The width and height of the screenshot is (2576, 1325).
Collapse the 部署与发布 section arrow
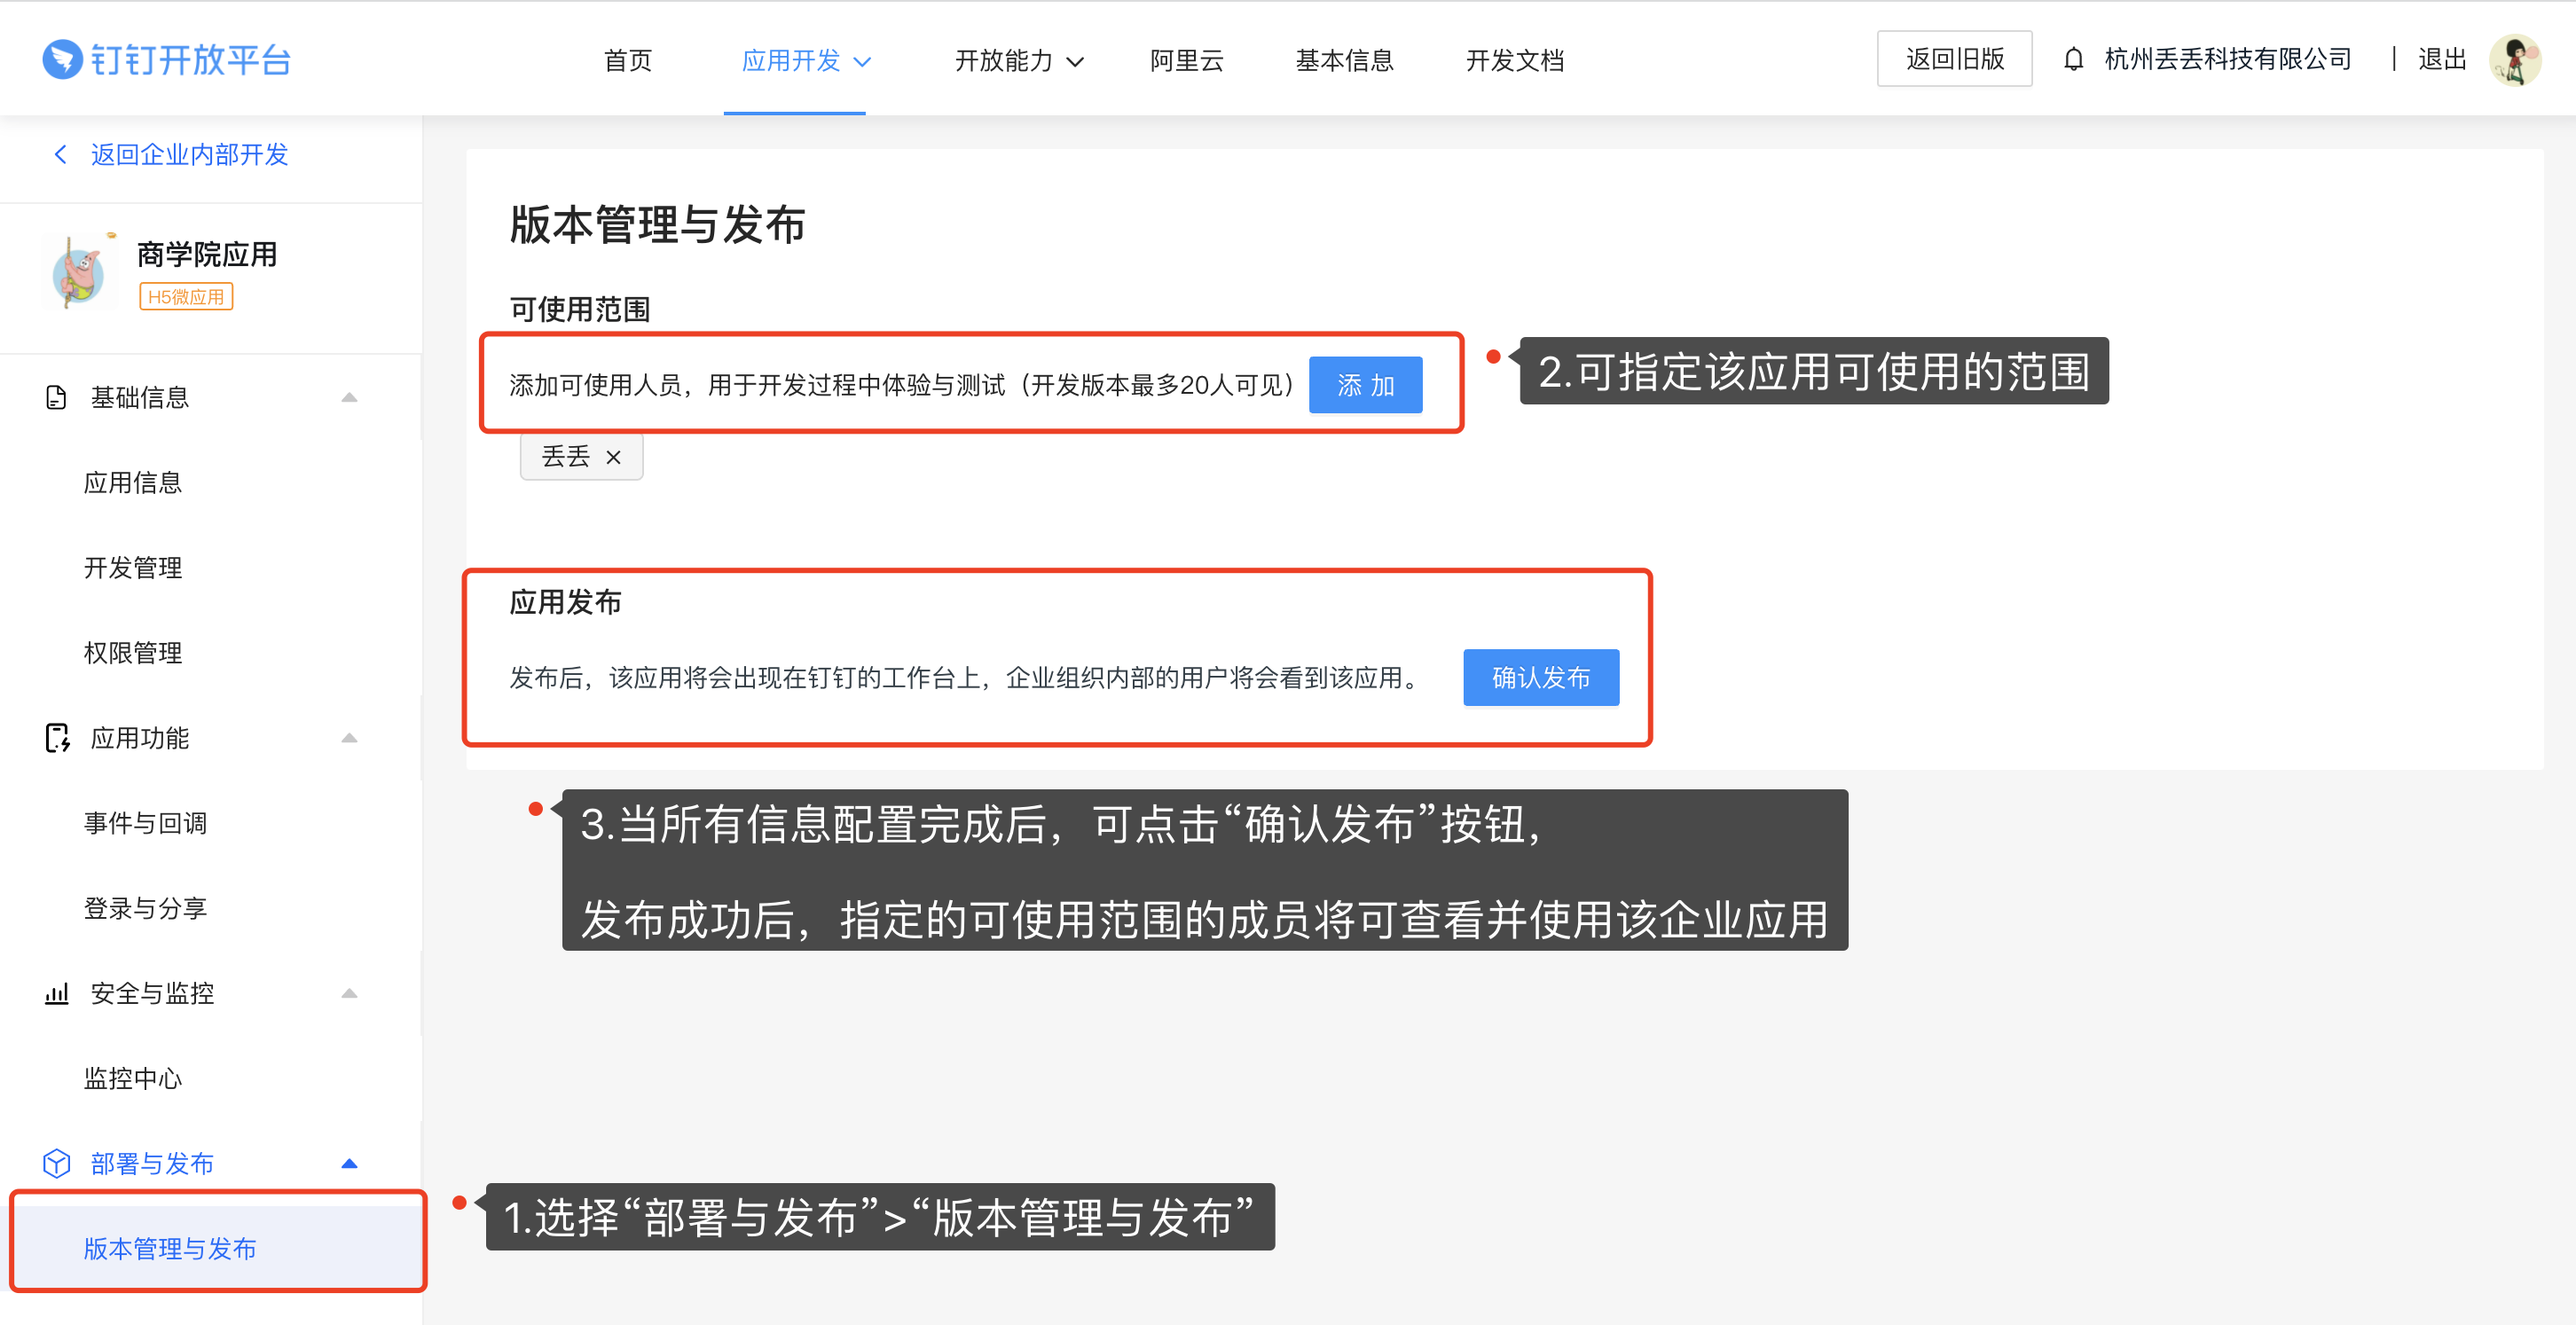(x=349, y=1163)
